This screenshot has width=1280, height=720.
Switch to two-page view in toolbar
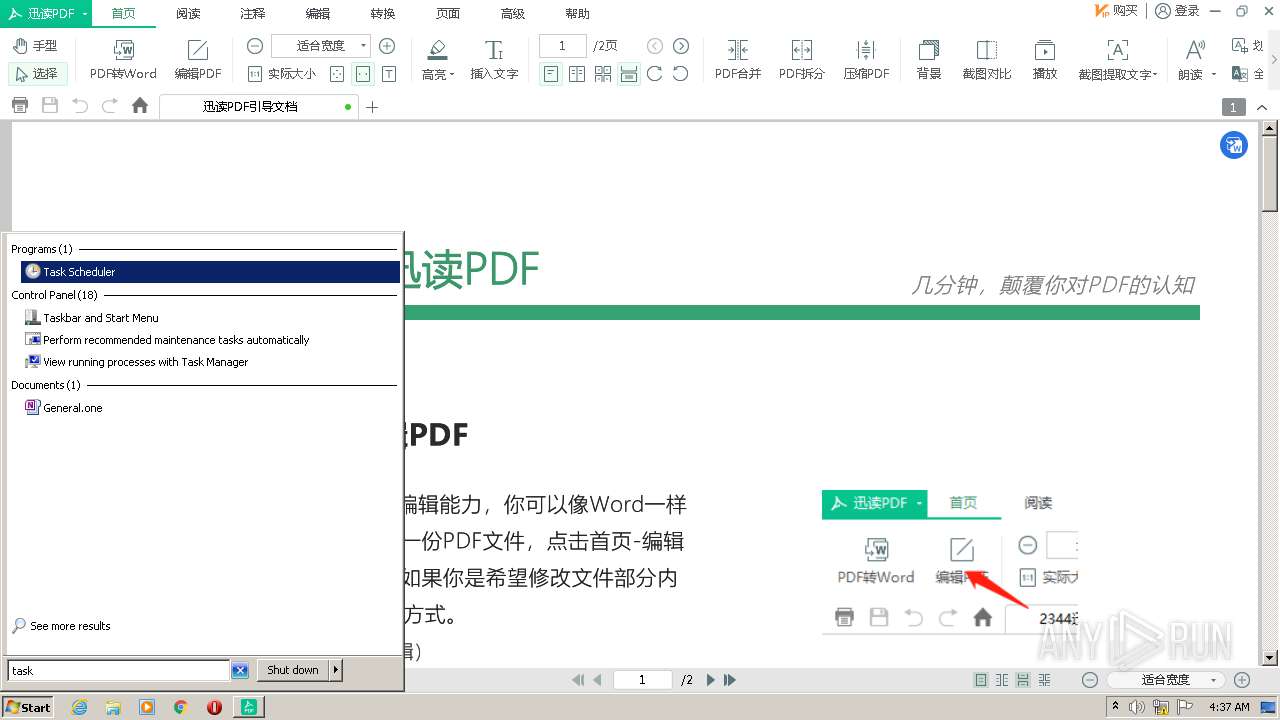[577, 73]
